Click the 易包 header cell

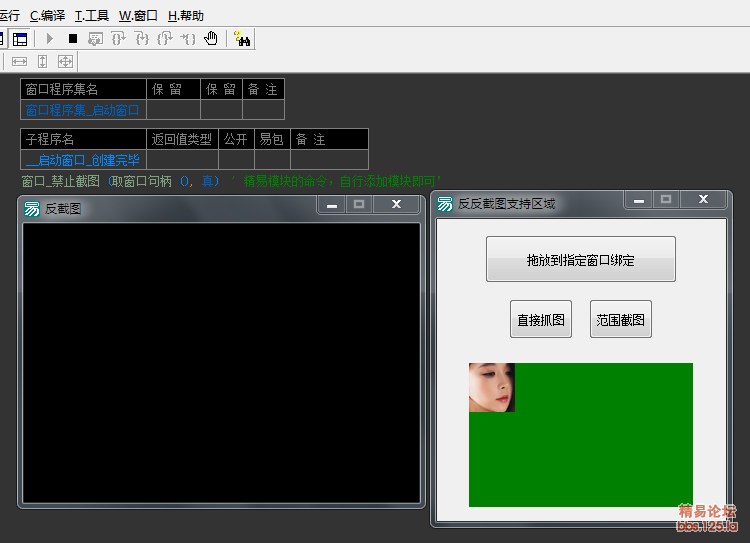click(272, 139)
